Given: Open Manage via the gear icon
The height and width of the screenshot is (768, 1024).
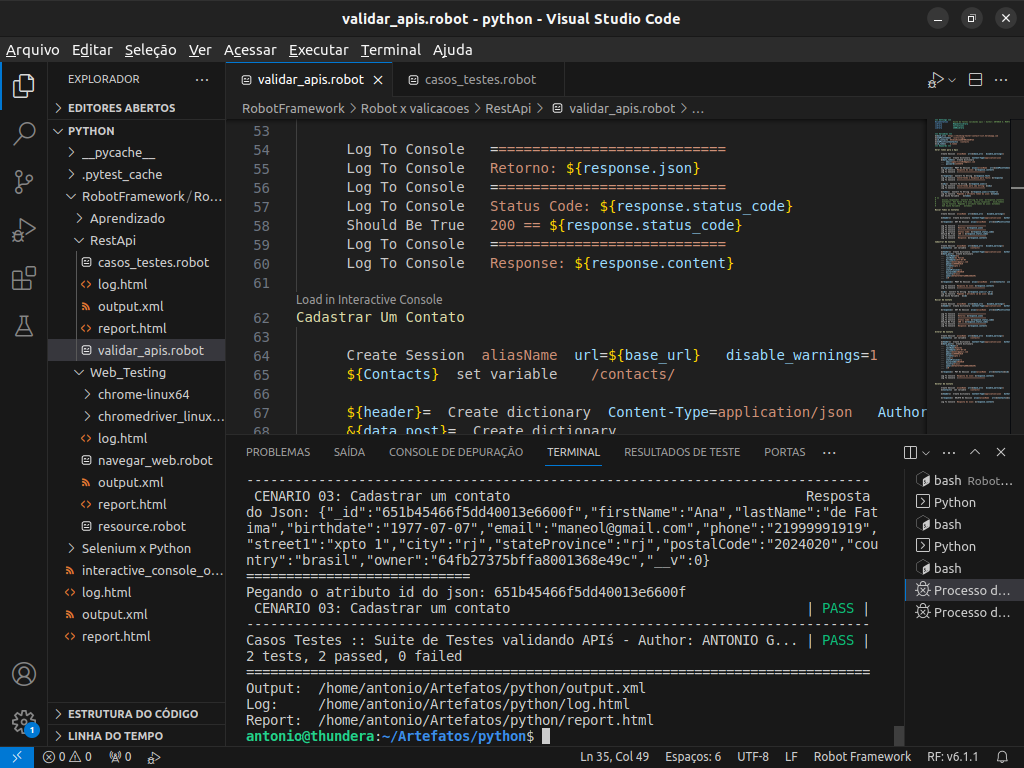Looking at the screenshot, I should tap(22, 723).
